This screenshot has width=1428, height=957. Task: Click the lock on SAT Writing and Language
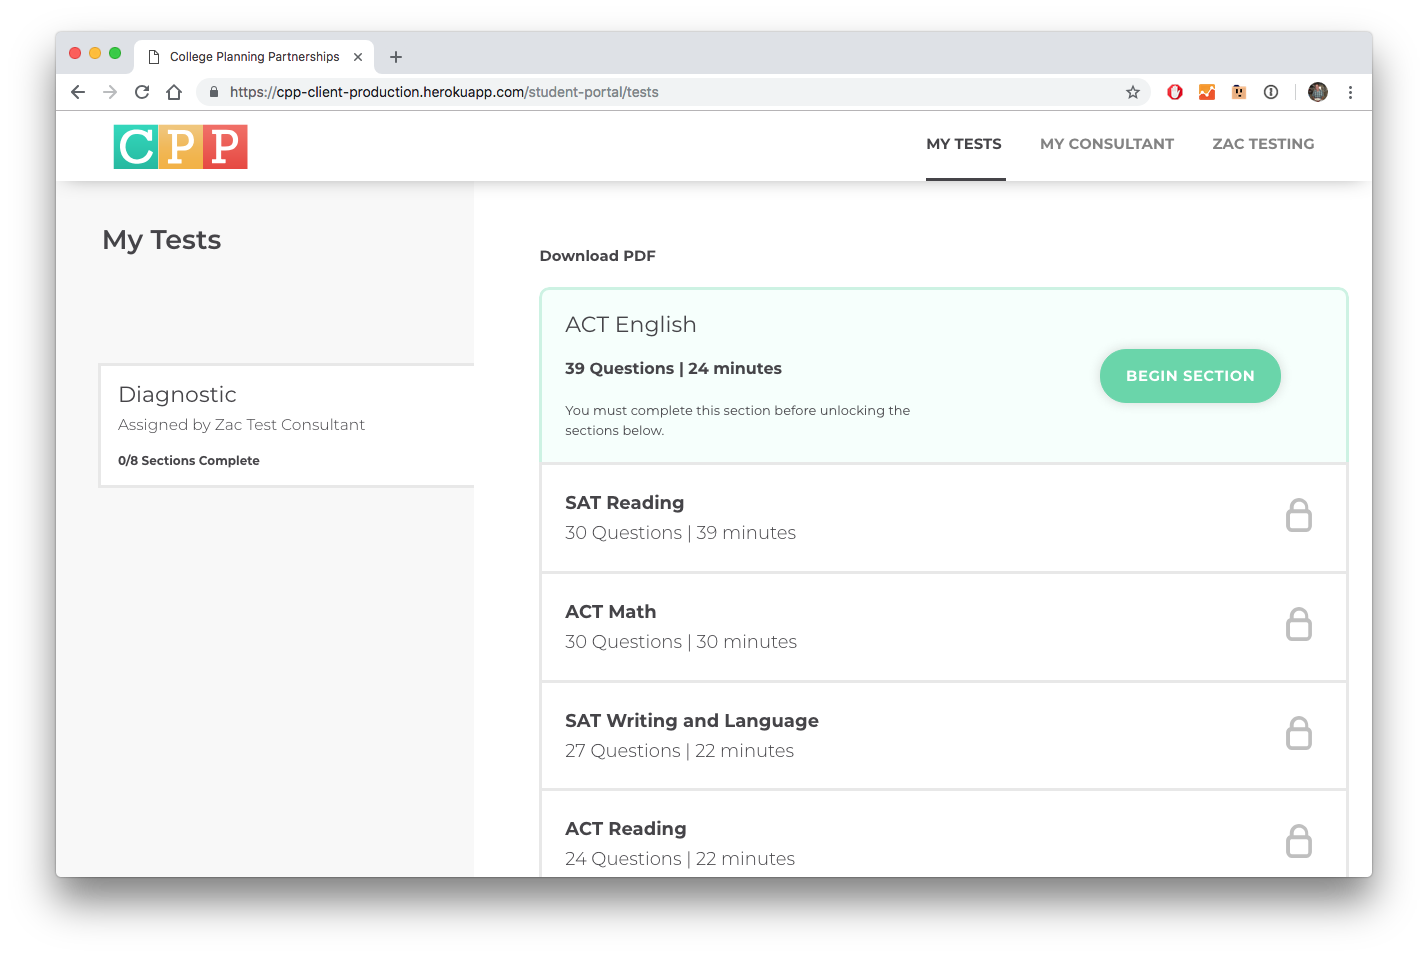[1299, 733]
